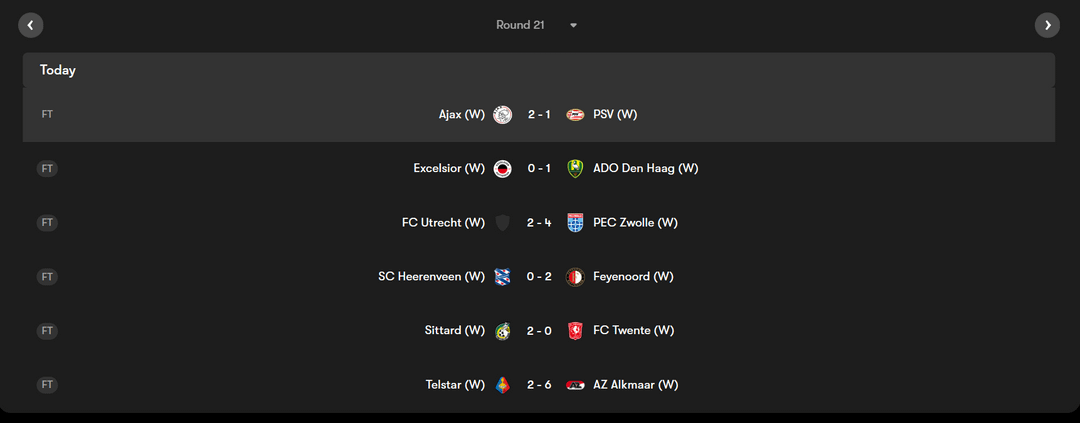This screenshot has width=1080, height=423.
Task: Open the Ajax vs PSV 2 - 1 match
Action: click(x=539, y=114)
